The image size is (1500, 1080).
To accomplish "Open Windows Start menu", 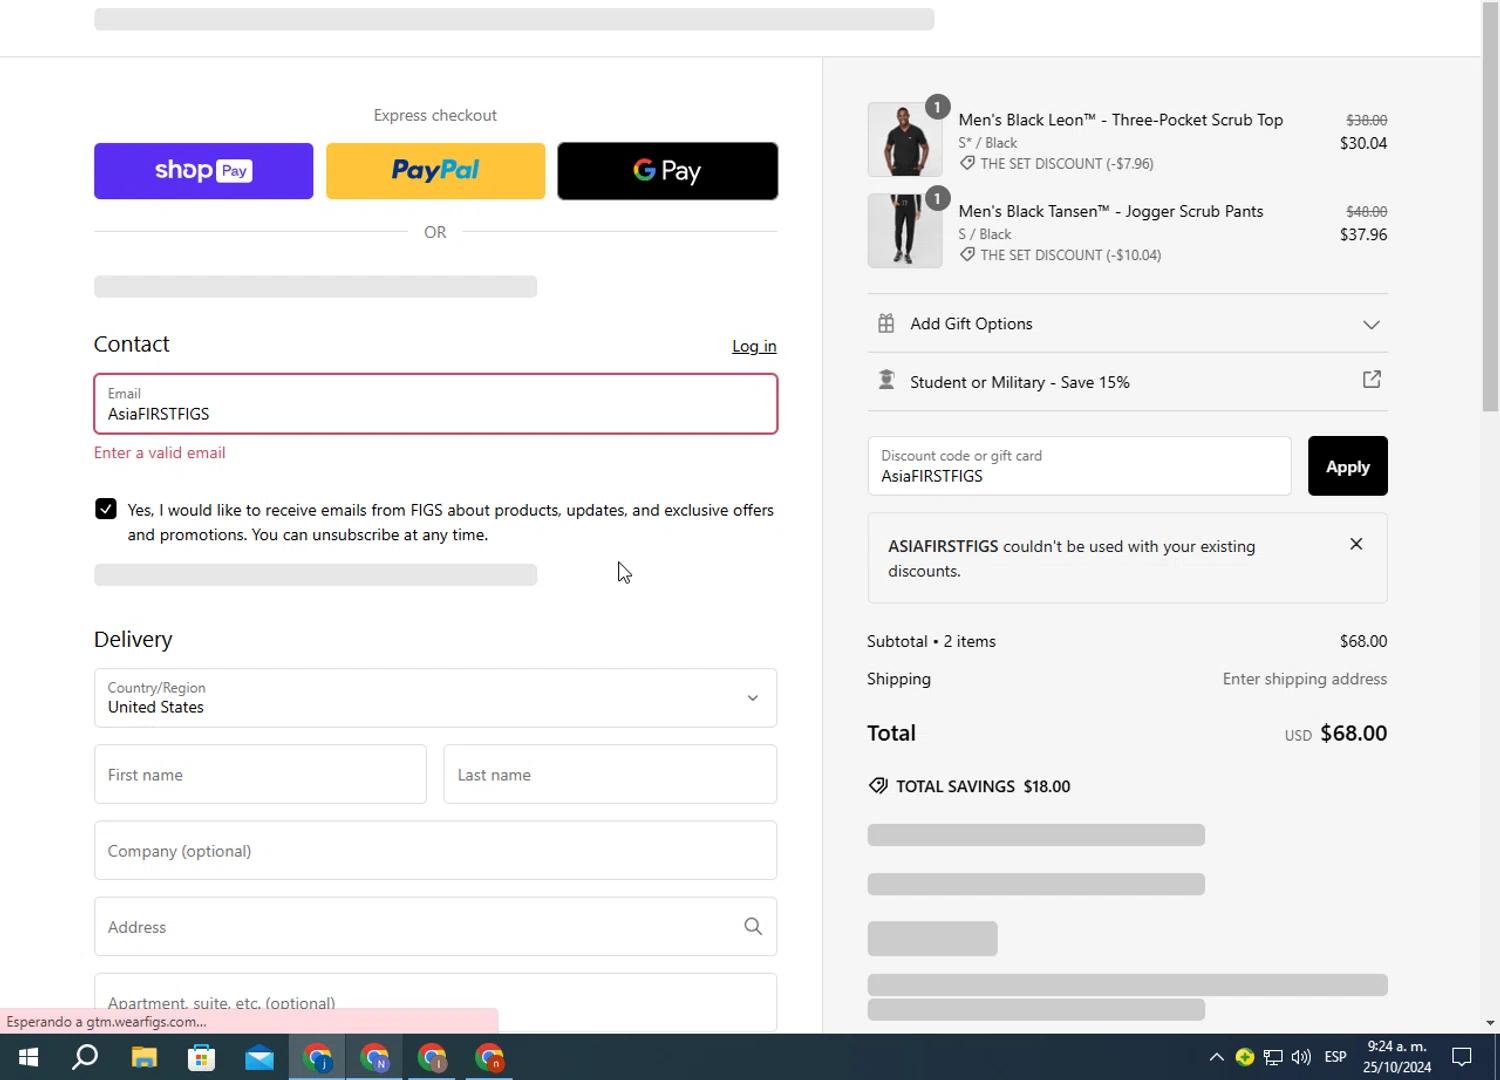I will [x=28, y=1057].
